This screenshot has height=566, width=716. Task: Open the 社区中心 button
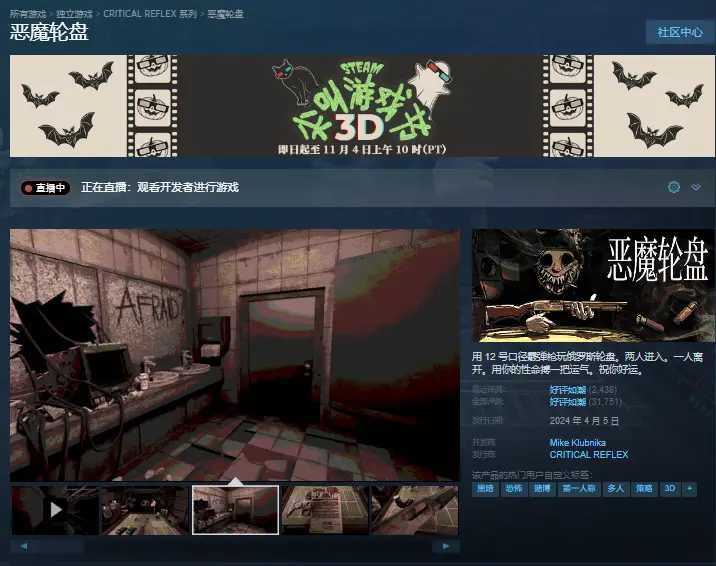pos(679,32)
